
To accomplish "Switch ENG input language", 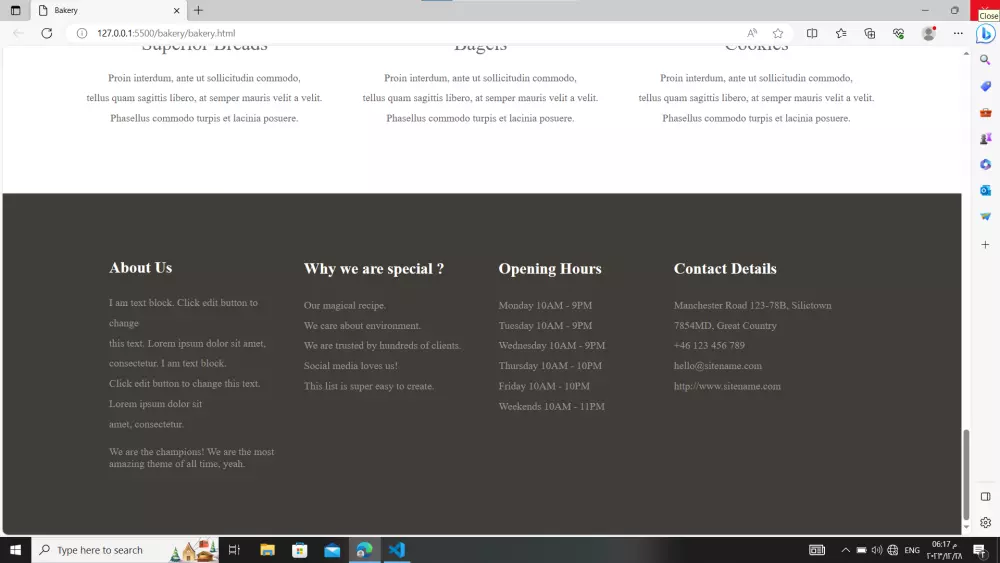I will [912, 550].
